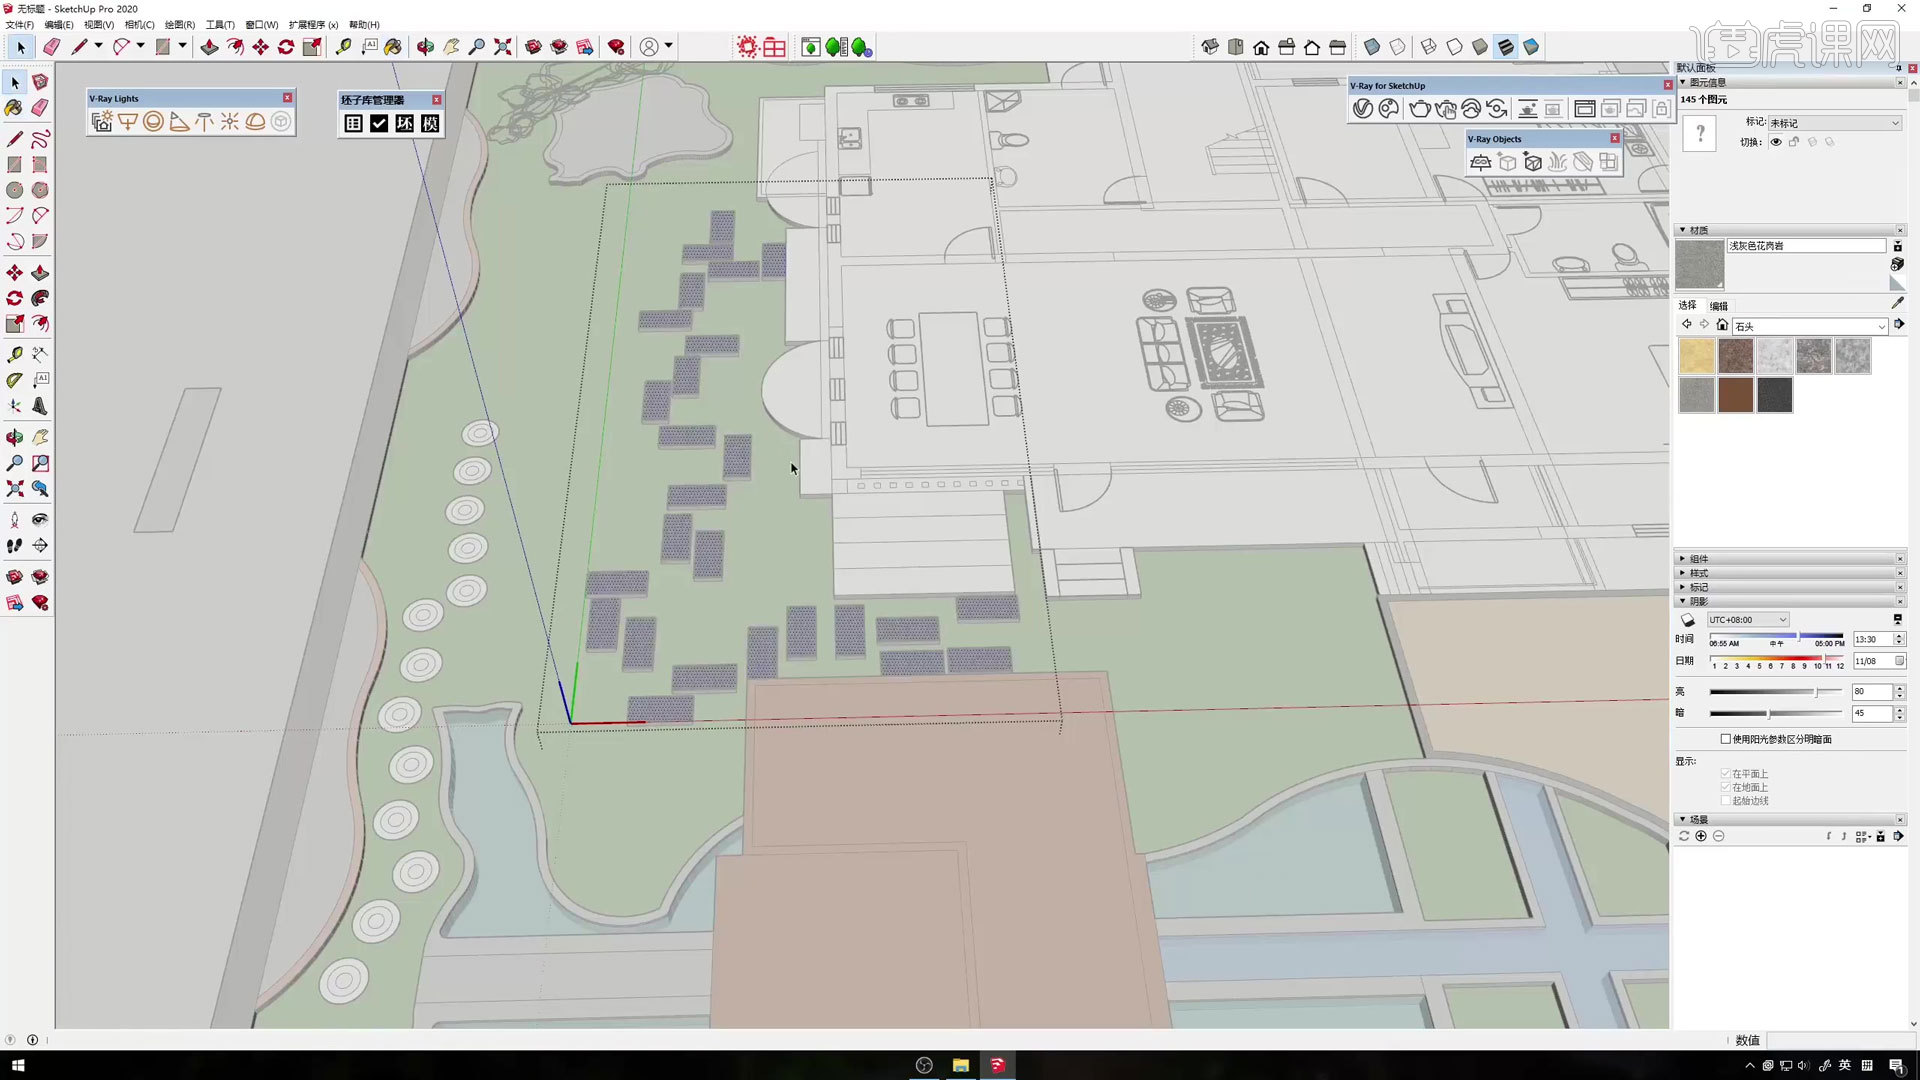Switch to the 编辑 materials tab
Screen dimensions: 1920x1080
(x=1719, y=306)
